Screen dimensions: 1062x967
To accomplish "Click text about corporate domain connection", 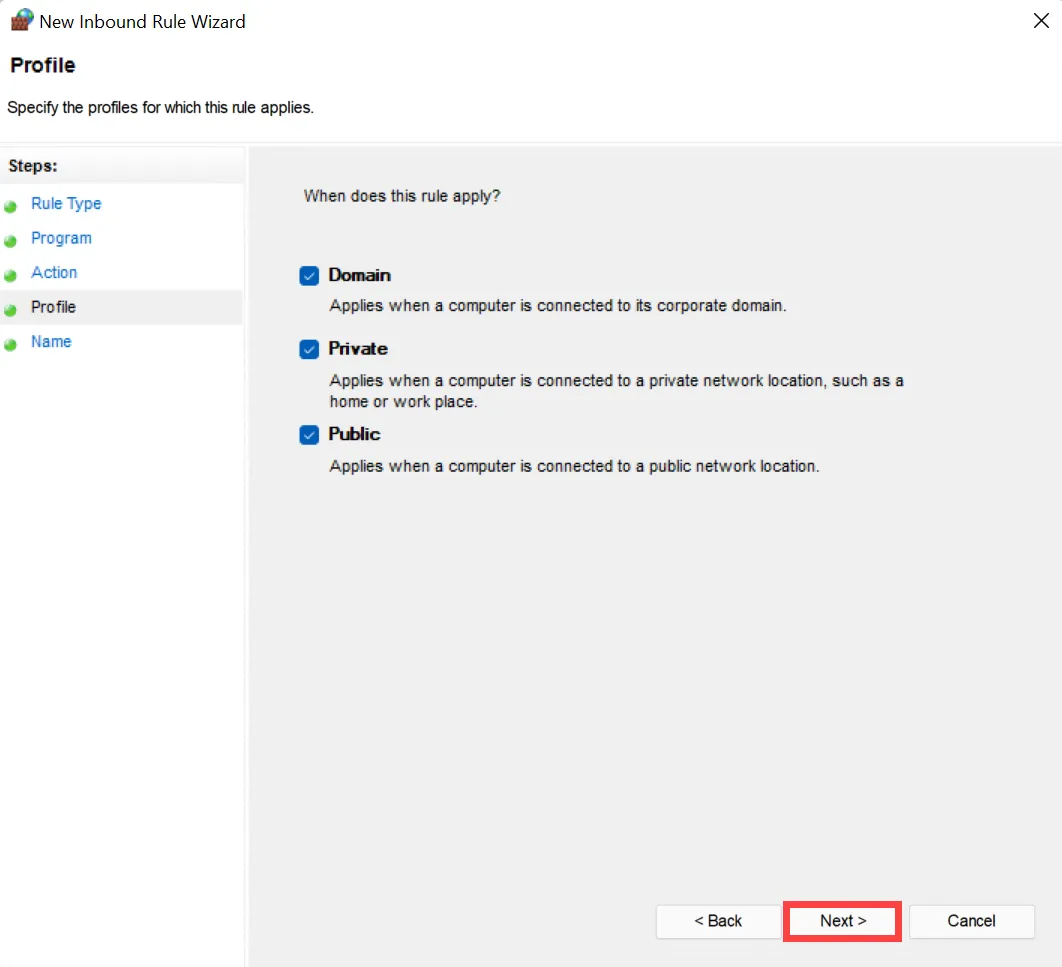I will pyautogui.click(x=557, y=306).
